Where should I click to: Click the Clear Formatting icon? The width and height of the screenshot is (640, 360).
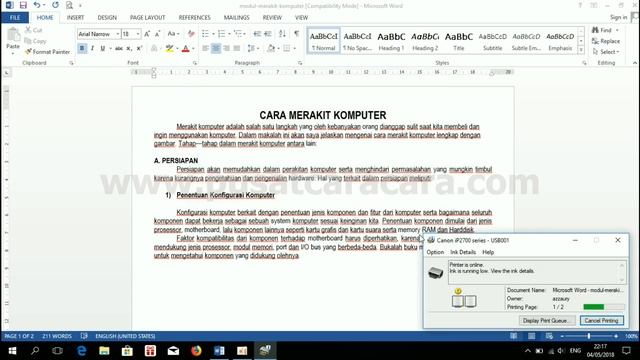click(191, 34)
